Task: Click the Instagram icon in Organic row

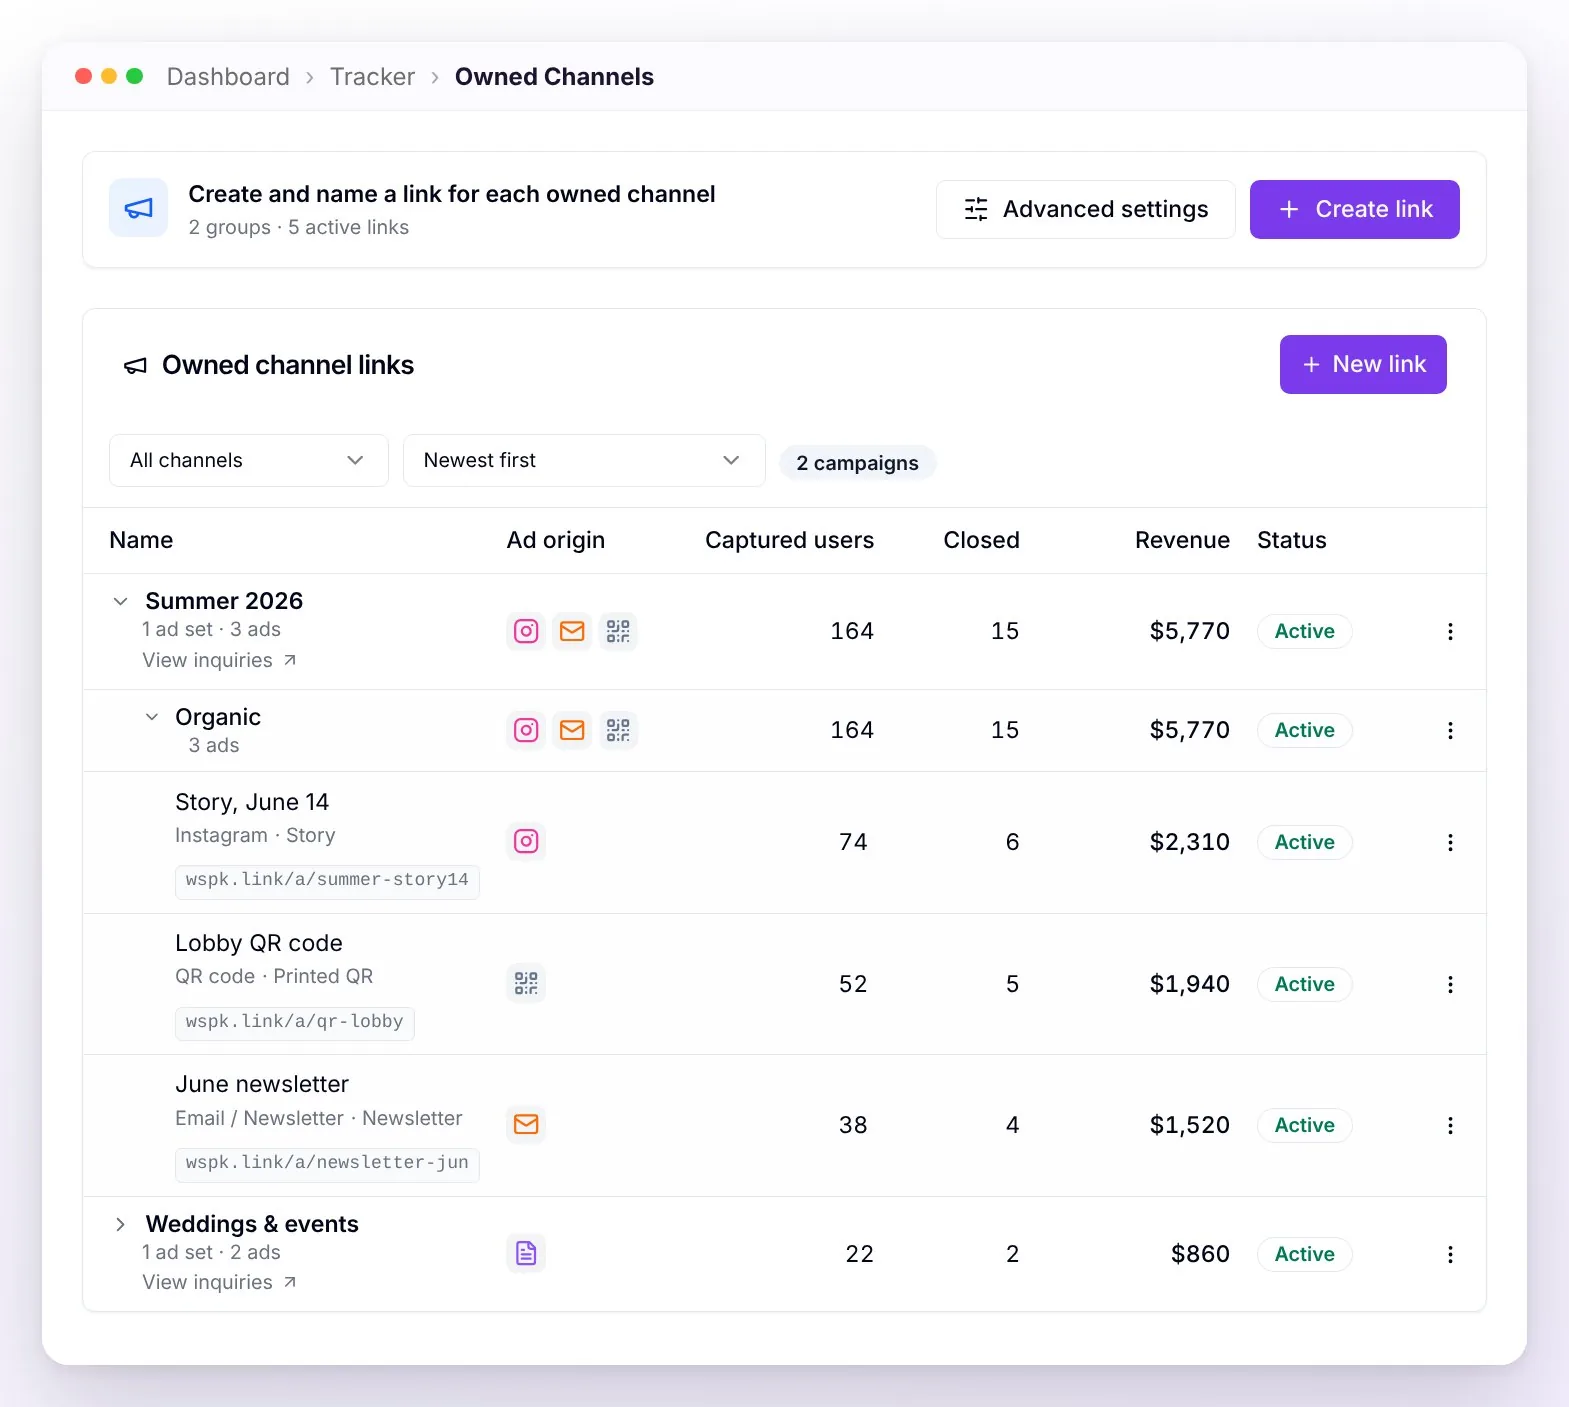Action: (x=526, y=730)
